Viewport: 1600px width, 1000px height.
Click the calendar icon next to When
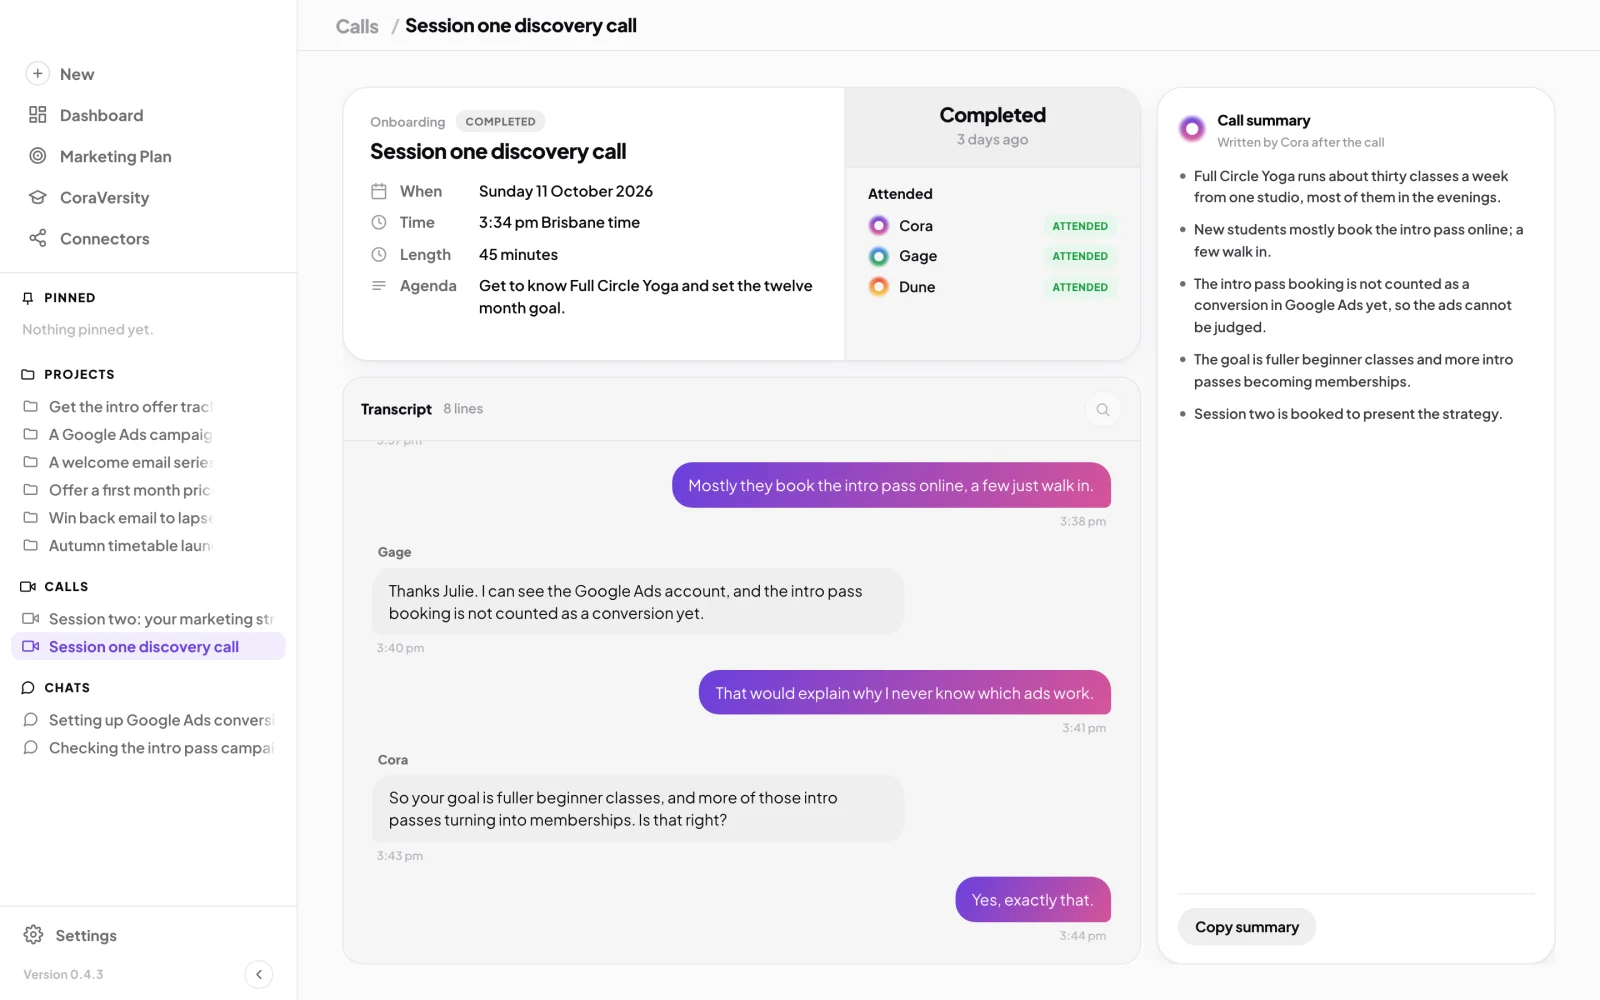379,191
